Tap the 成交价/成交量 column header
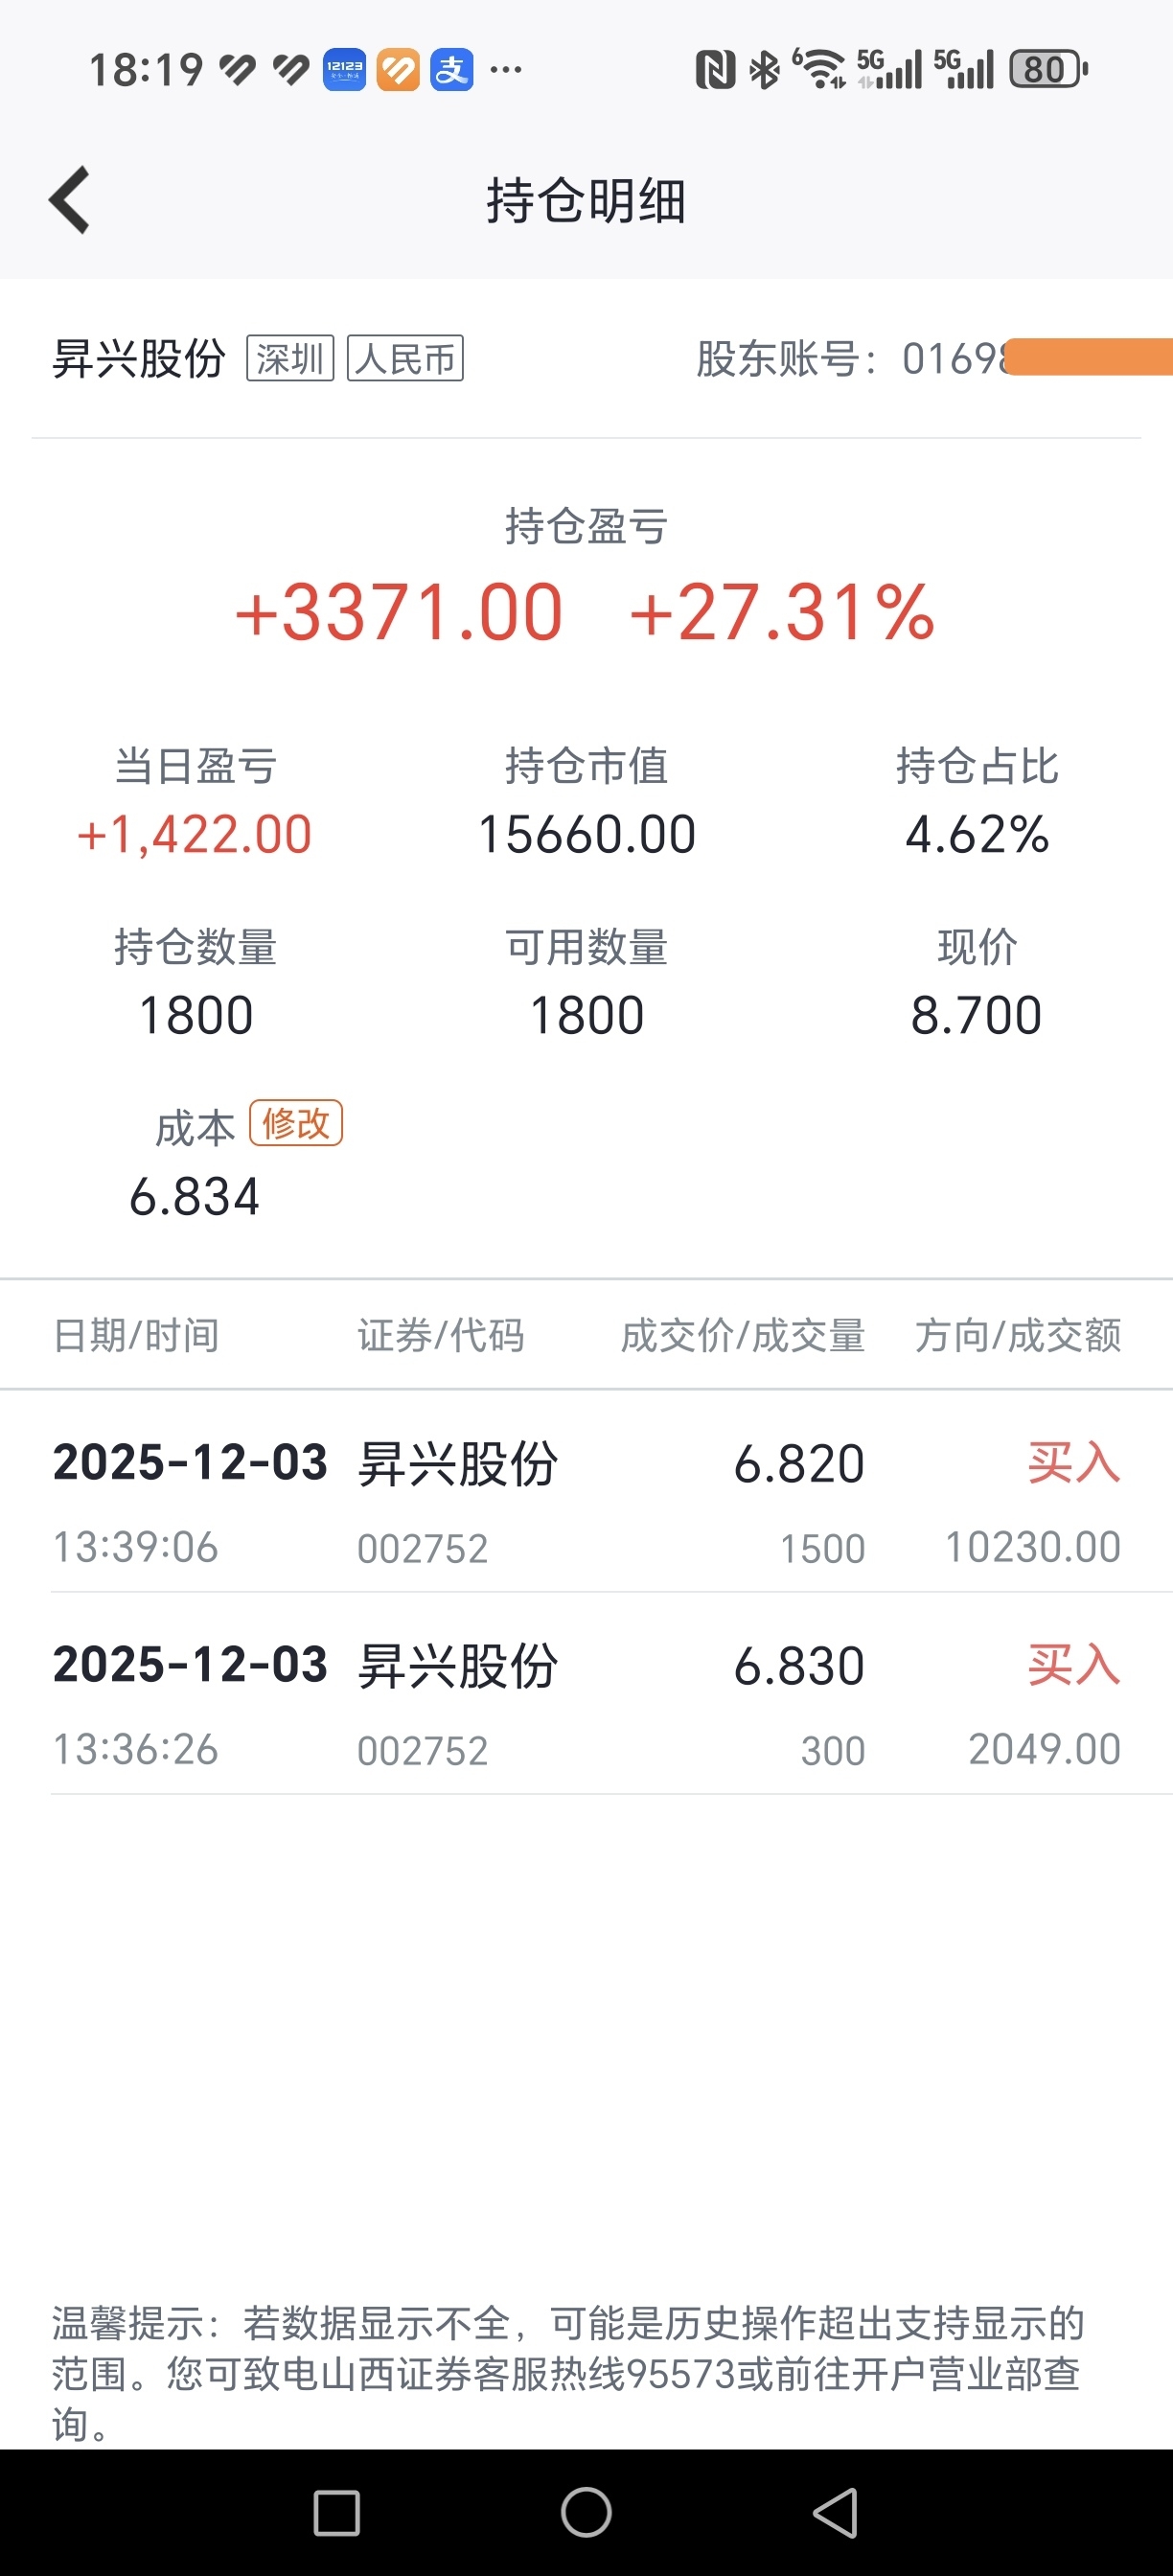Screen dimensions: 1173x2576 click(743, 1335)
